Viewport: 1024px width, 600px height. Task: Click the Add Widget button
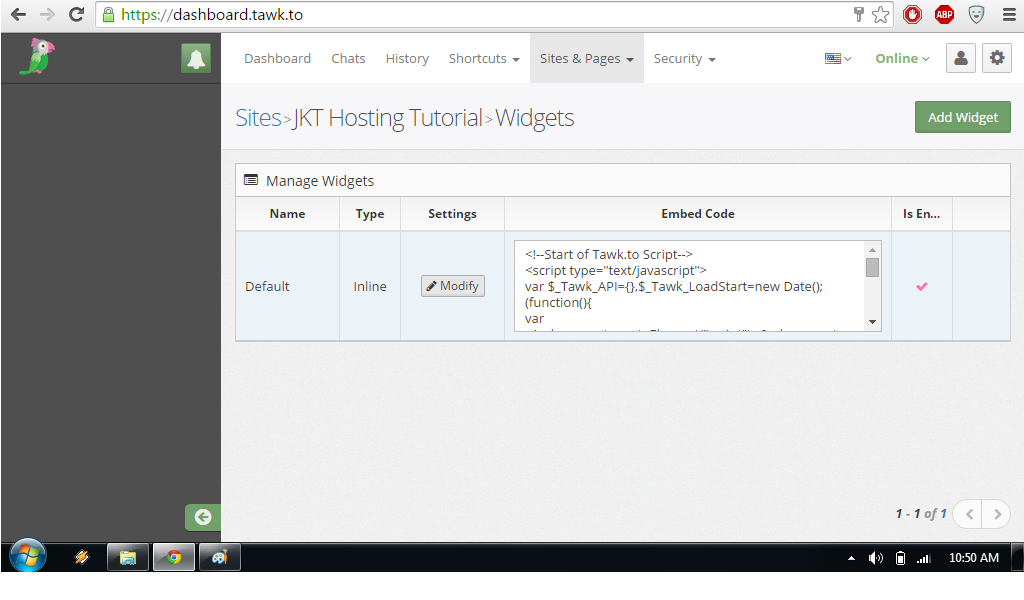(x=963, y=117)
